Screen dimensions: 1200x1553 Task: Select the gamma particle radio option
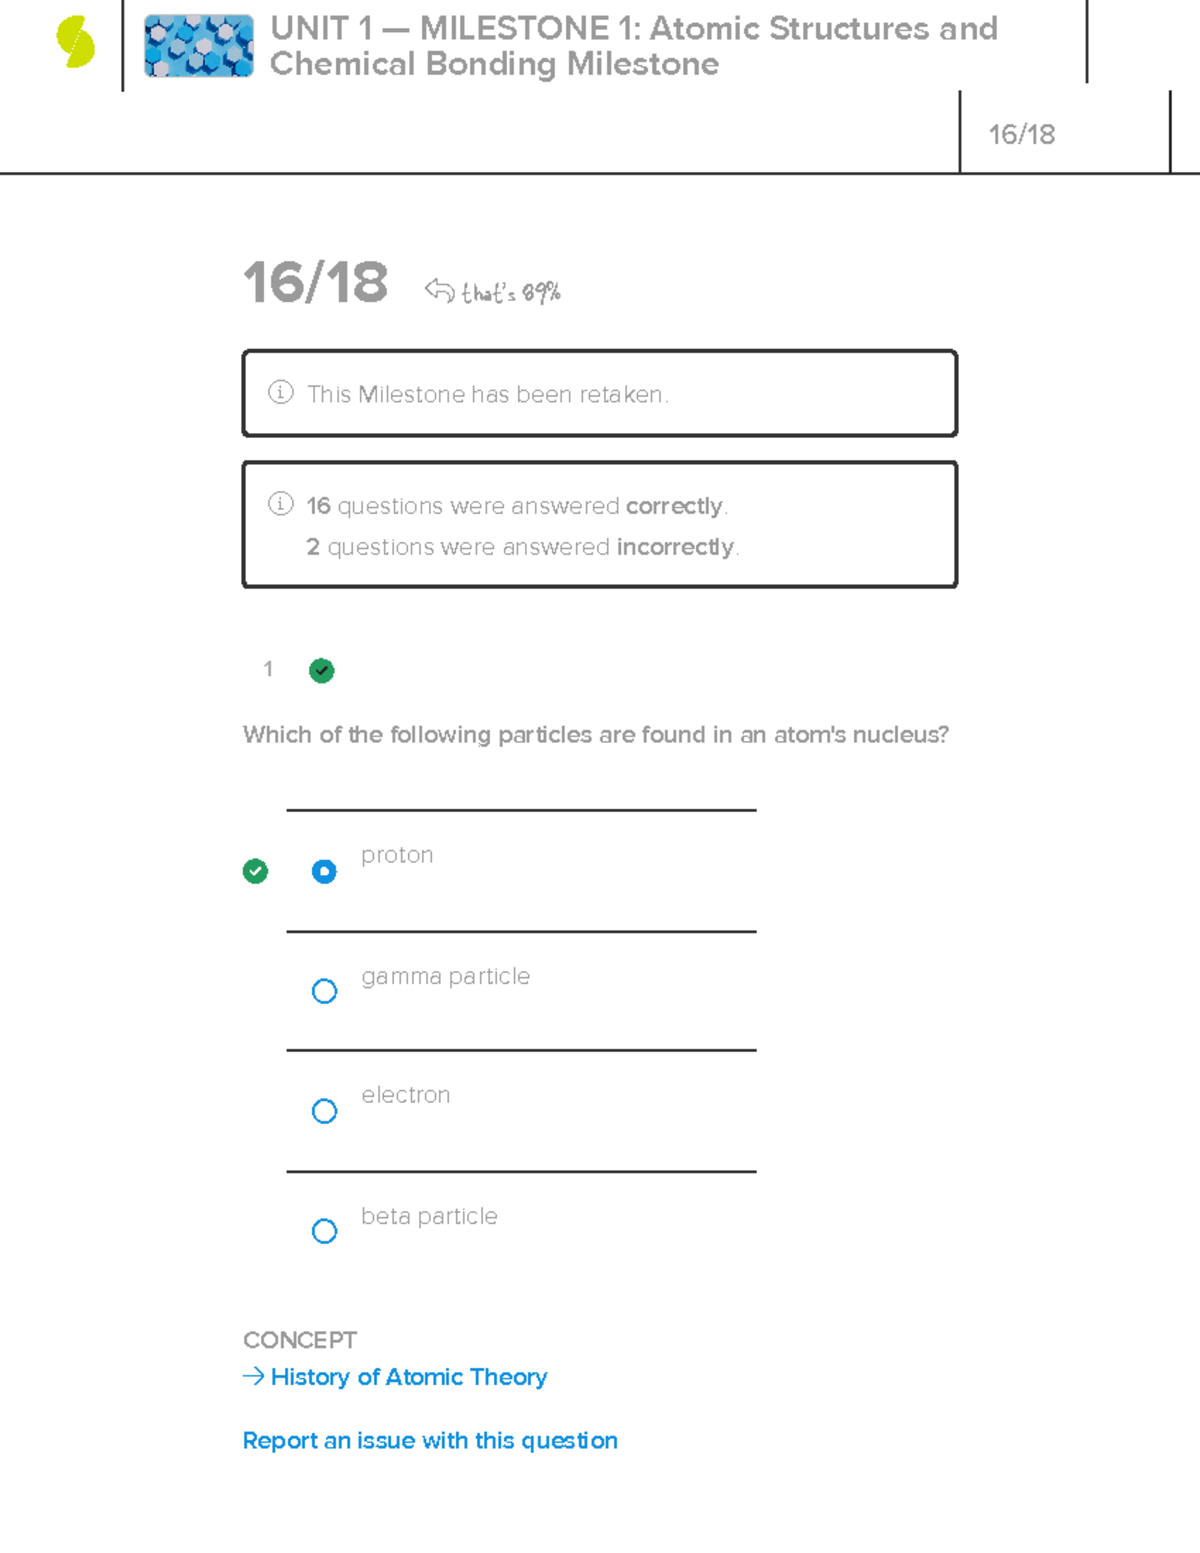(x=324, y=991)
